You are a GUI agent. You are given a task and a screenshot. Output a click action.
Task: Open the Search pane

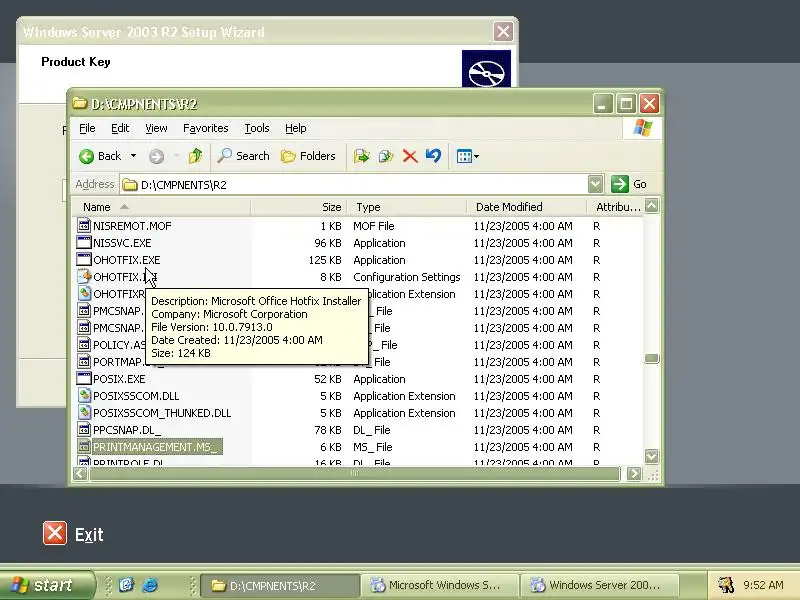(x=243, y=156)
